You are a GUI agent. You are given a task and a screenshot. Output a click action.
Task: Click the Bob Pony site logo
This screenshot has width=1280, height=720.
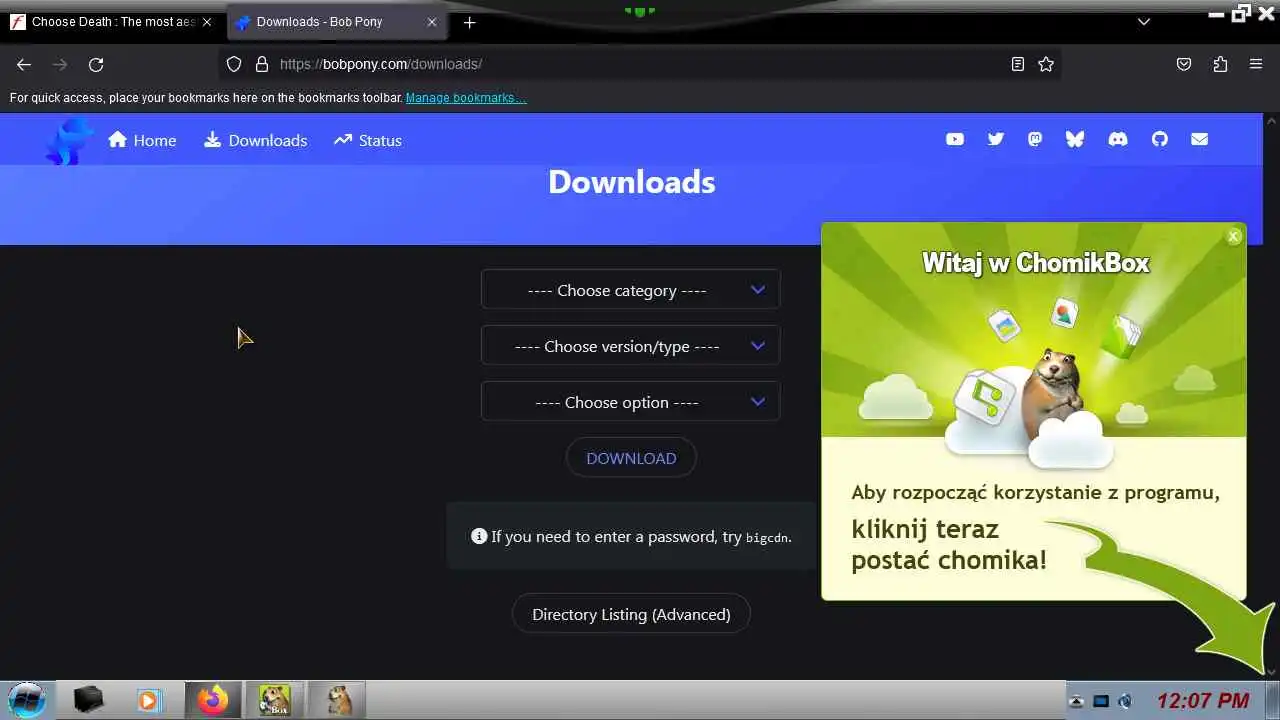point(70,141)
